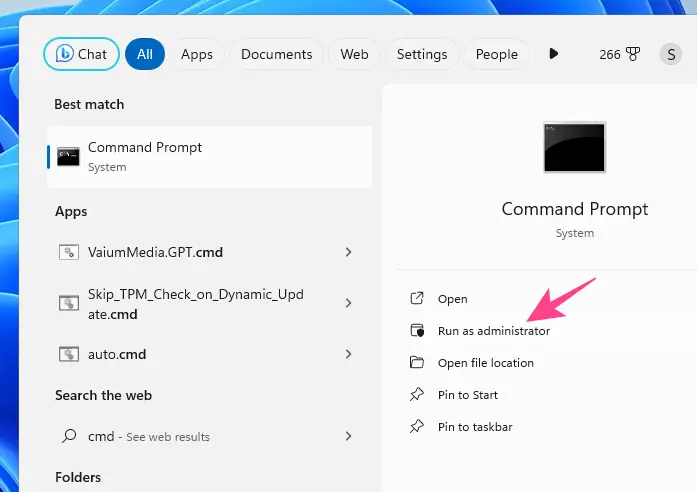Open the 266 rewards points badge

tap(619, 54)
